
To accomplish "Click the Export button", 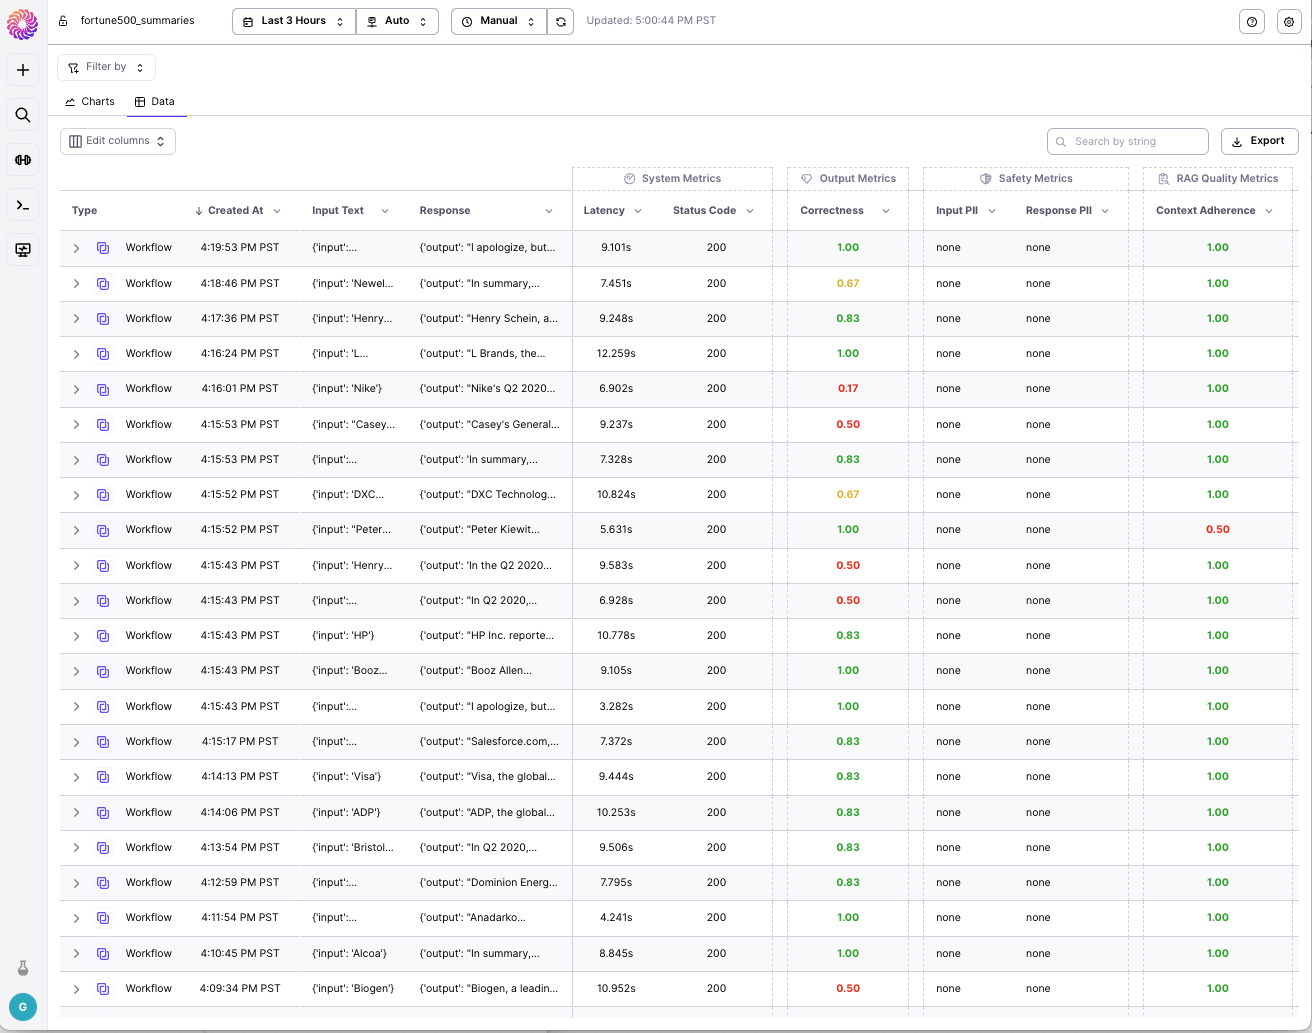I will click(x=1259, y=141).
